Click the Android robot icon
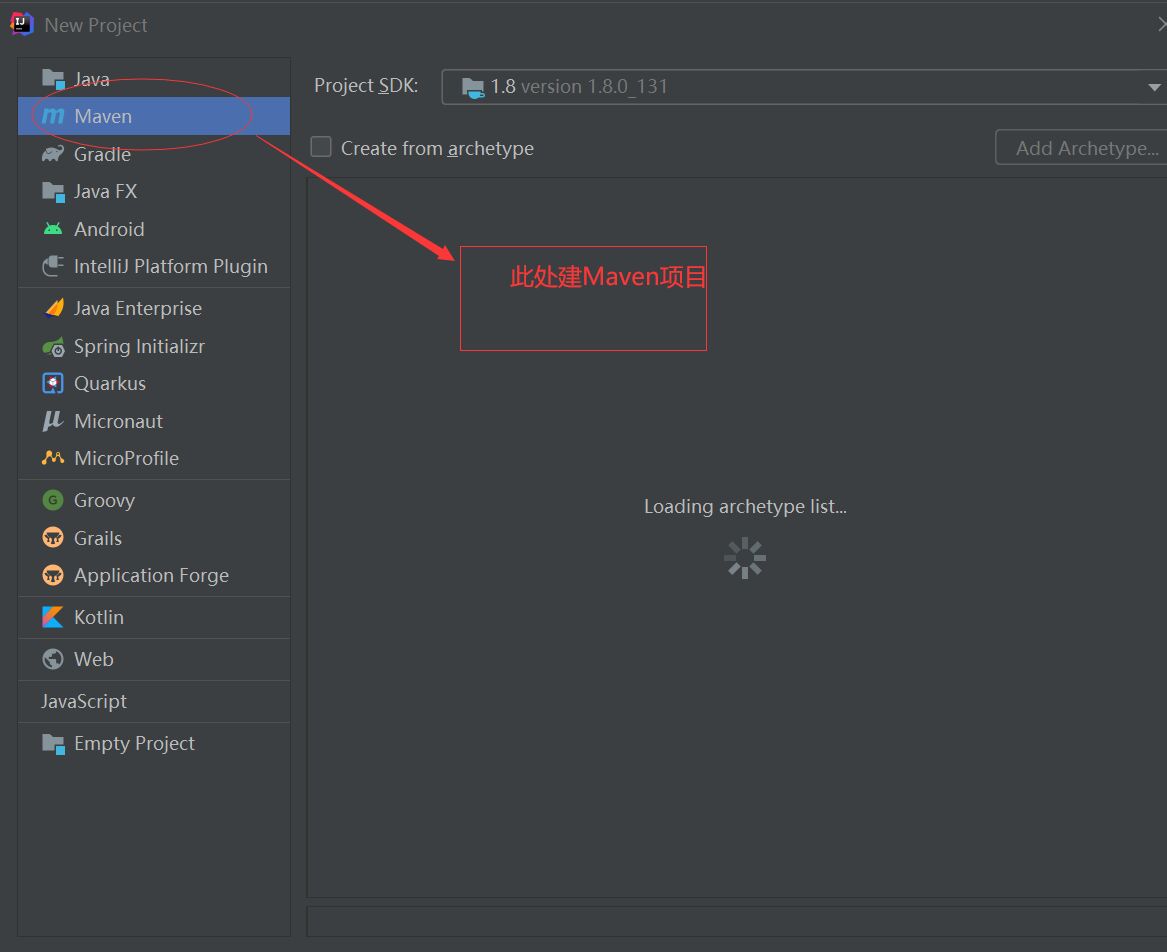 (53, 229)
